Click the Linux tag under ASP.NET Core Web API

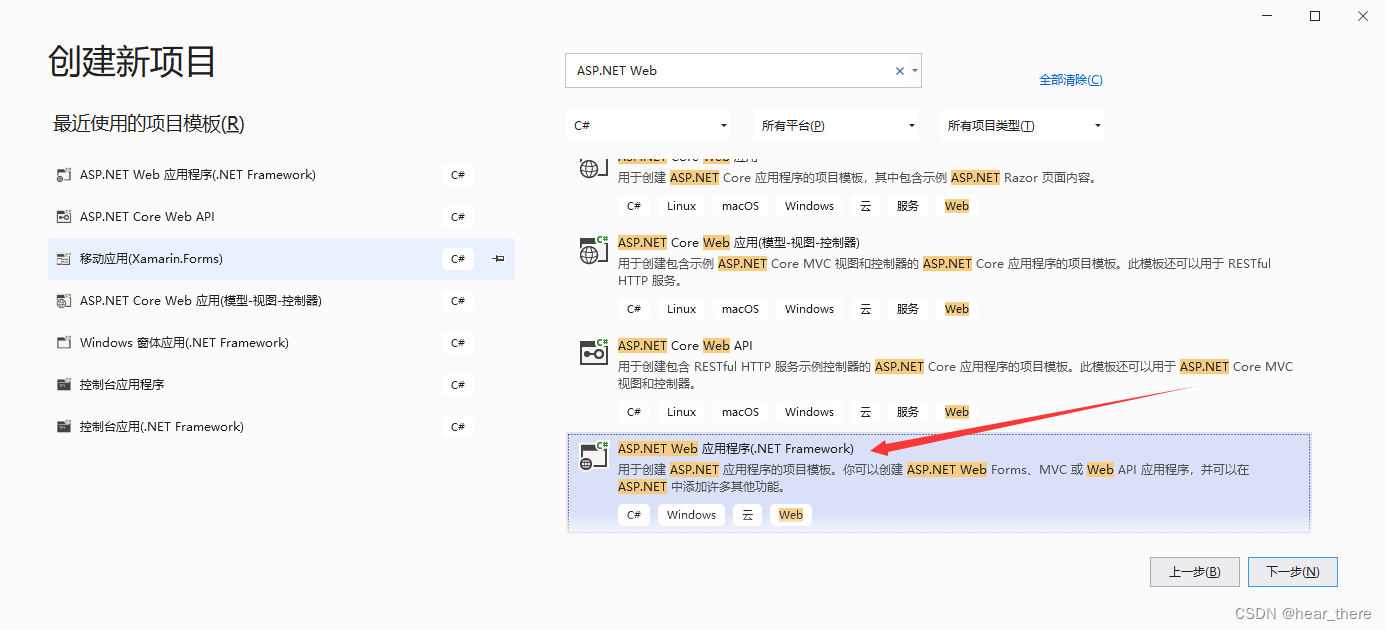pos(681,412)
